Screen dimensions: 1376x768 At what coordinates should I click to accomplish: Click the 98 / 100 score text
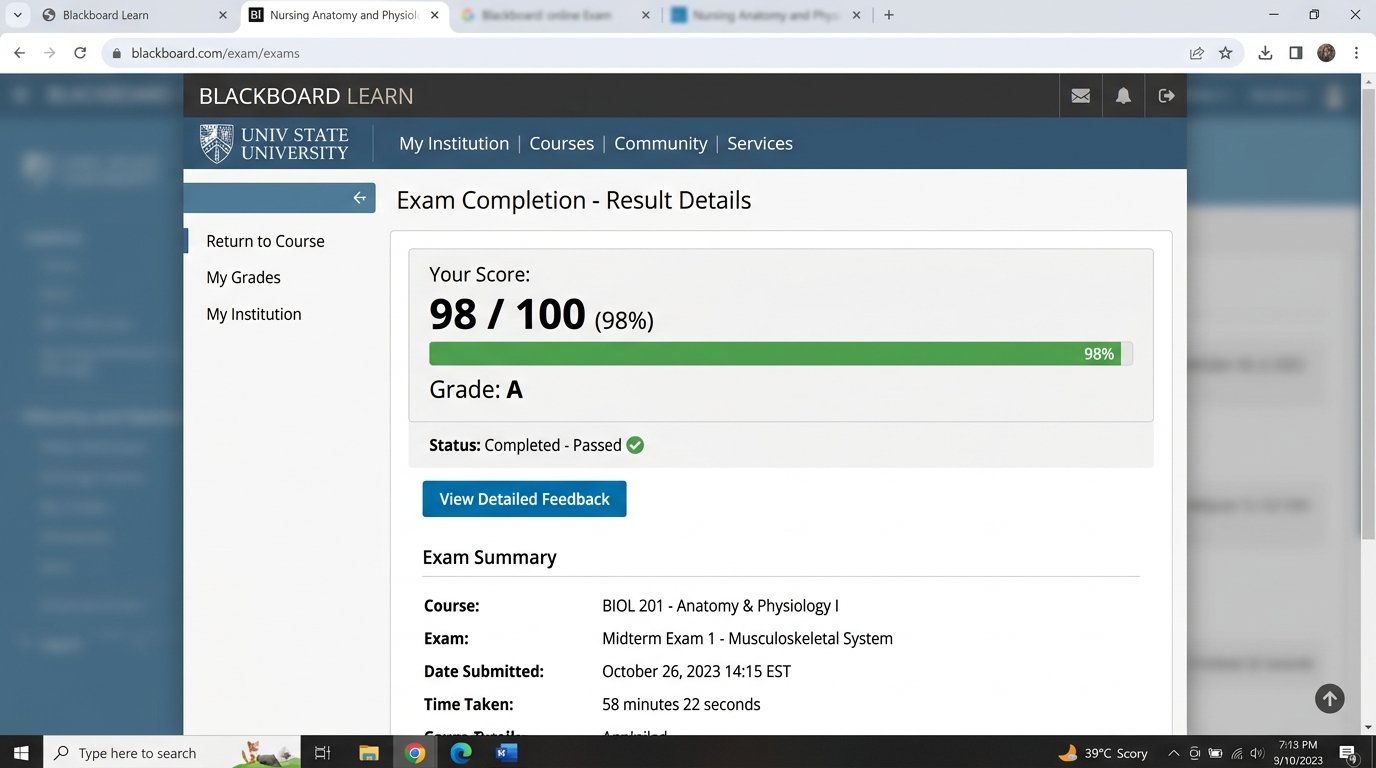click(507, 314)
